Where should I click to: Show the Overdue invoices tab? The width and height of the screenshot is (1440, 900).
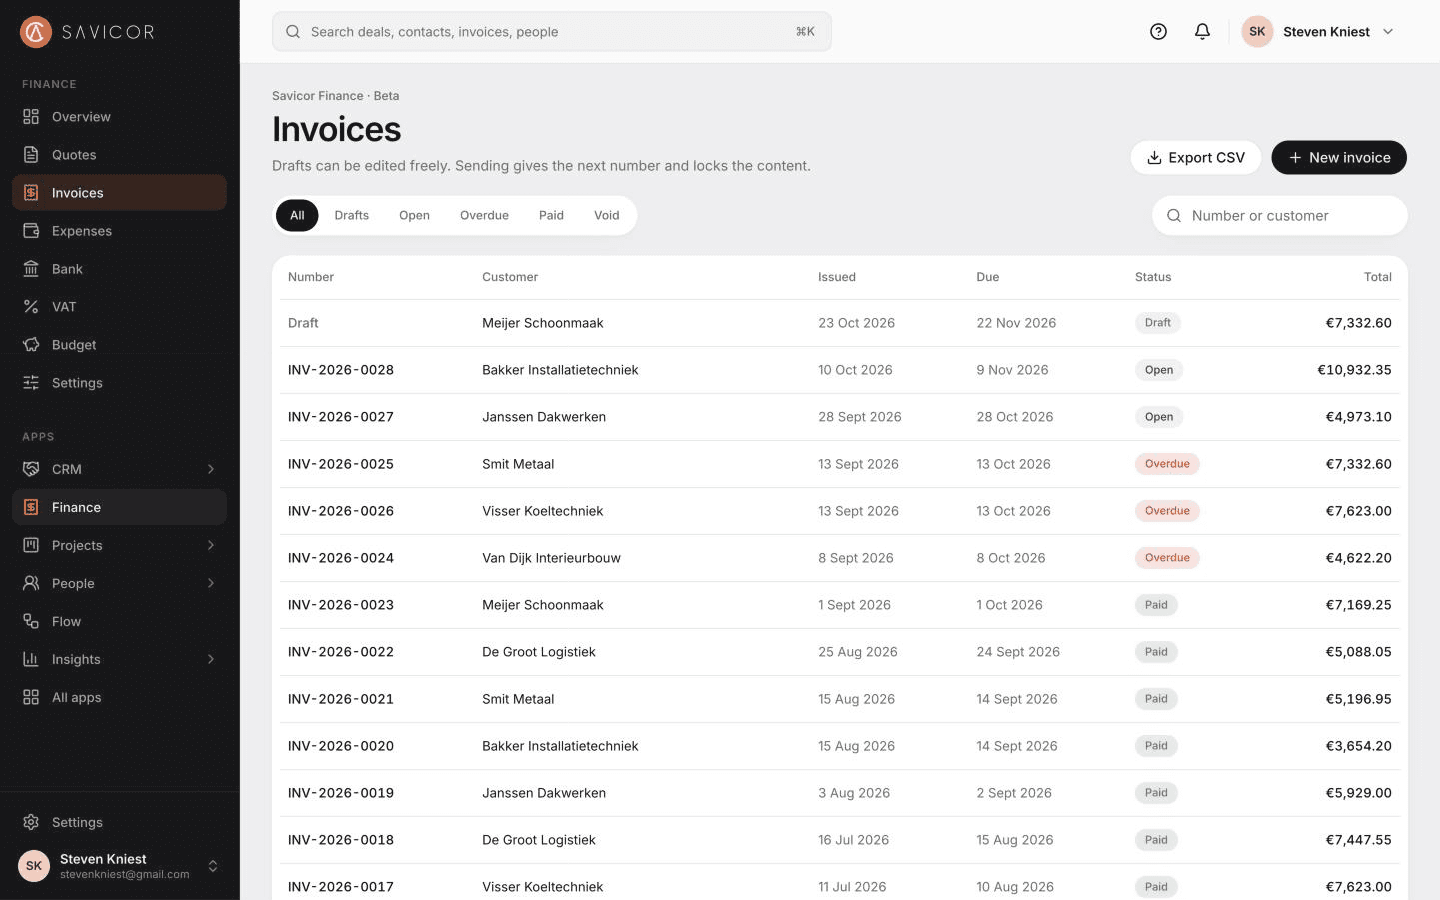coord(484,215)
